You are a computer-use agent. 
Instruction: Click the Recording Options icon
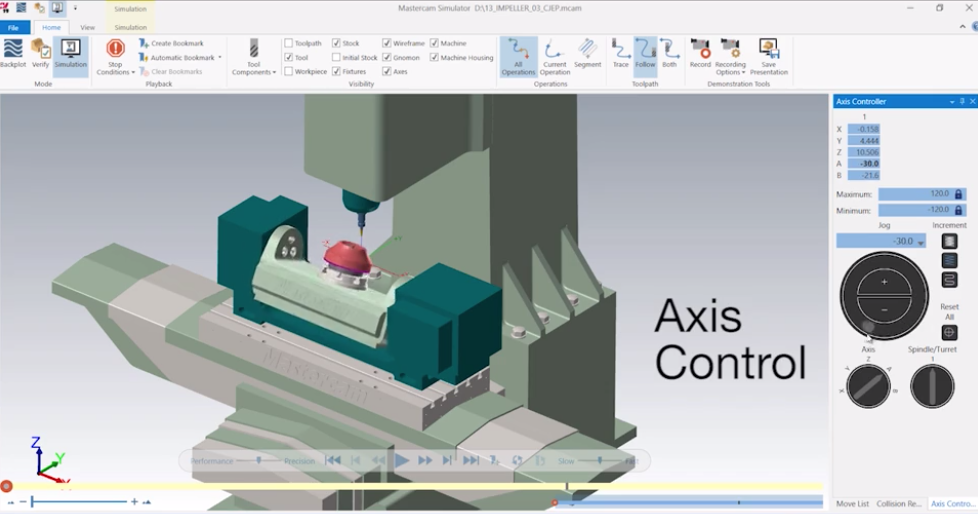[730, 49]
